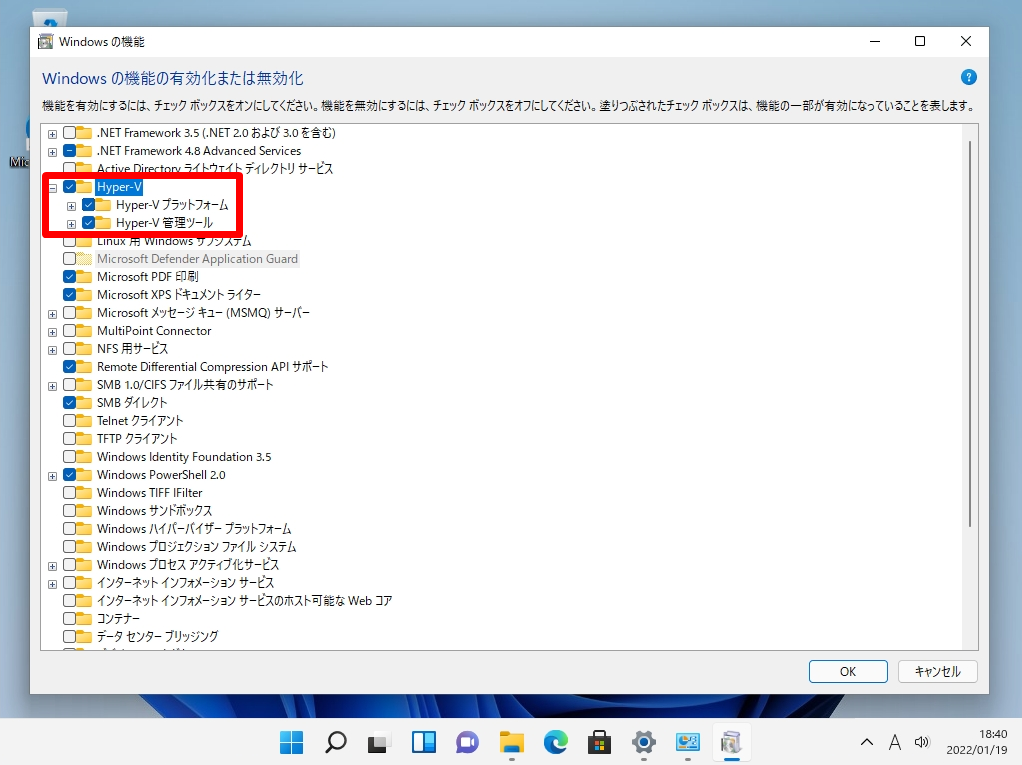Expand Windows プロセス アクティブ化サービス node
The height and width of the screenshot is (765, 1022).
(52, 566)
